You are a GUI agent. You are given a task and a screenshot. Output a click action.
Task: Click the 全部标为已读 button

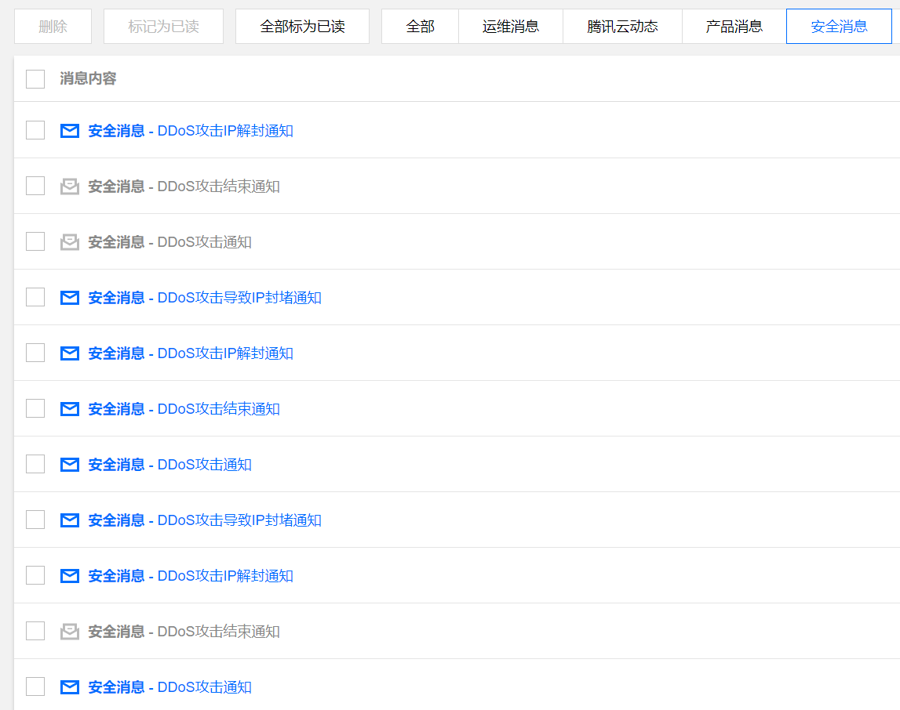[302, 27]
